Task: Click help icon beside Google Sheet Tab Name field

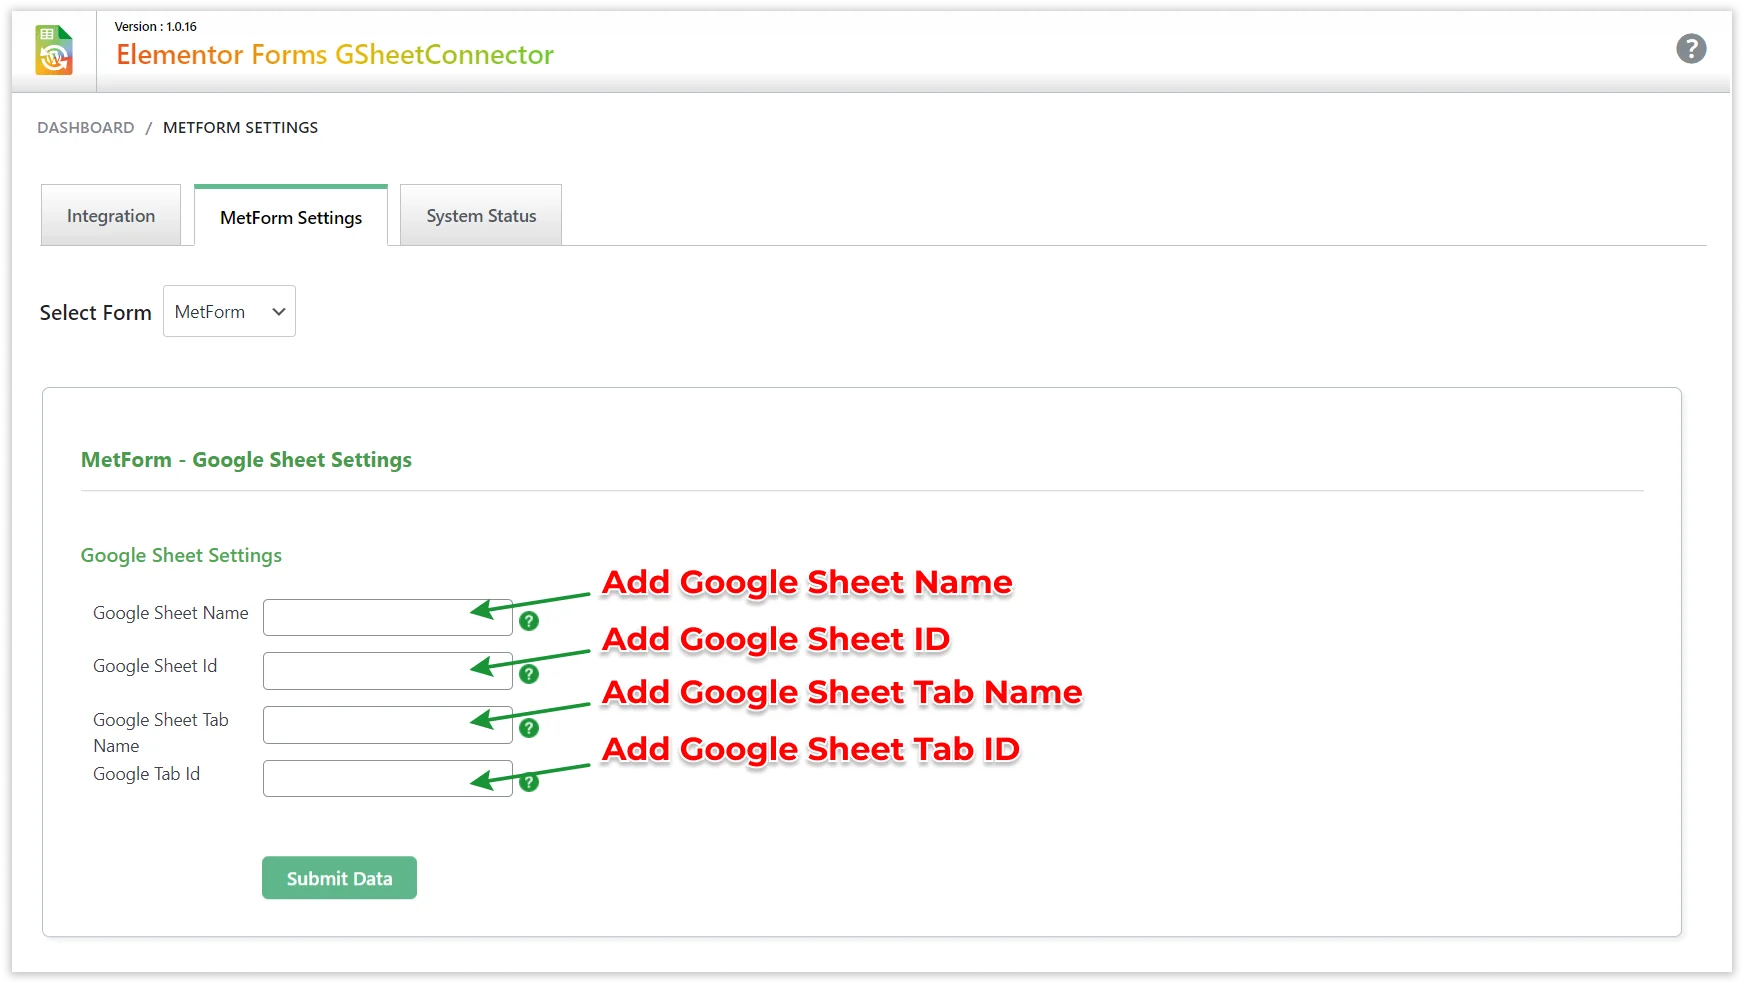Action: (x=529, y=728)
